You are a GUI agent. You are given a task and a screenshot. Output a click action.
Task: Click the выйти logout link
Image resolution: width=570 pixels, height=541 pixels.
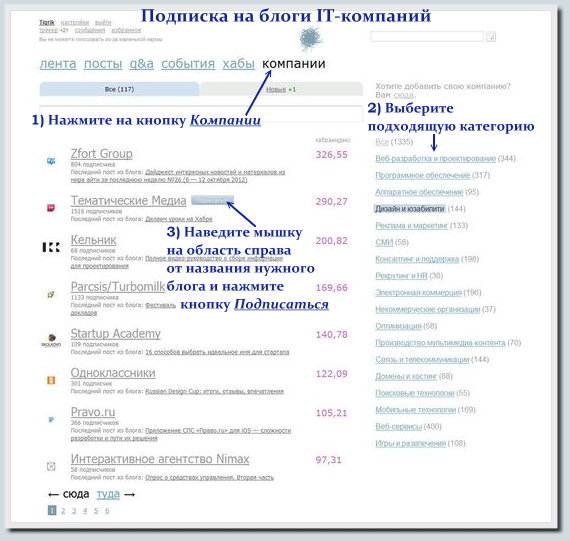click(x=103, y=23)
